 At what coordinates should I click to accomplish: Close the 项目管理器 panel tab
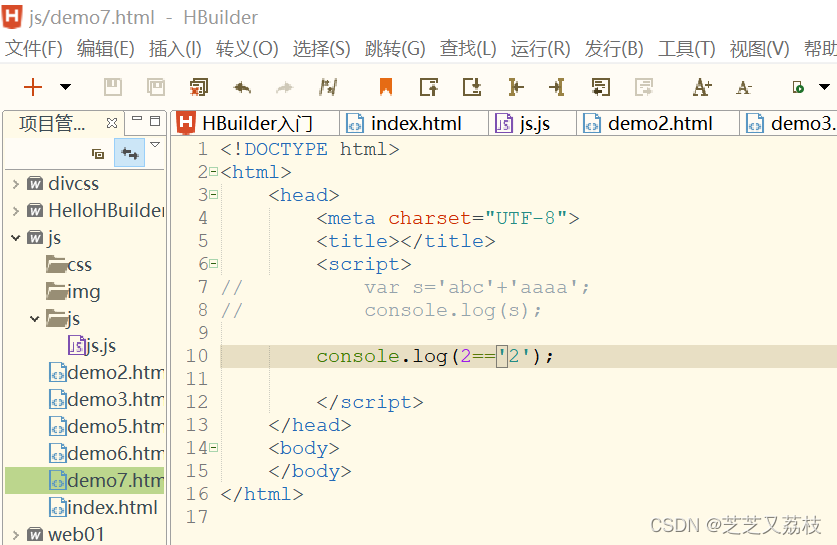click(x=112, y=123)
